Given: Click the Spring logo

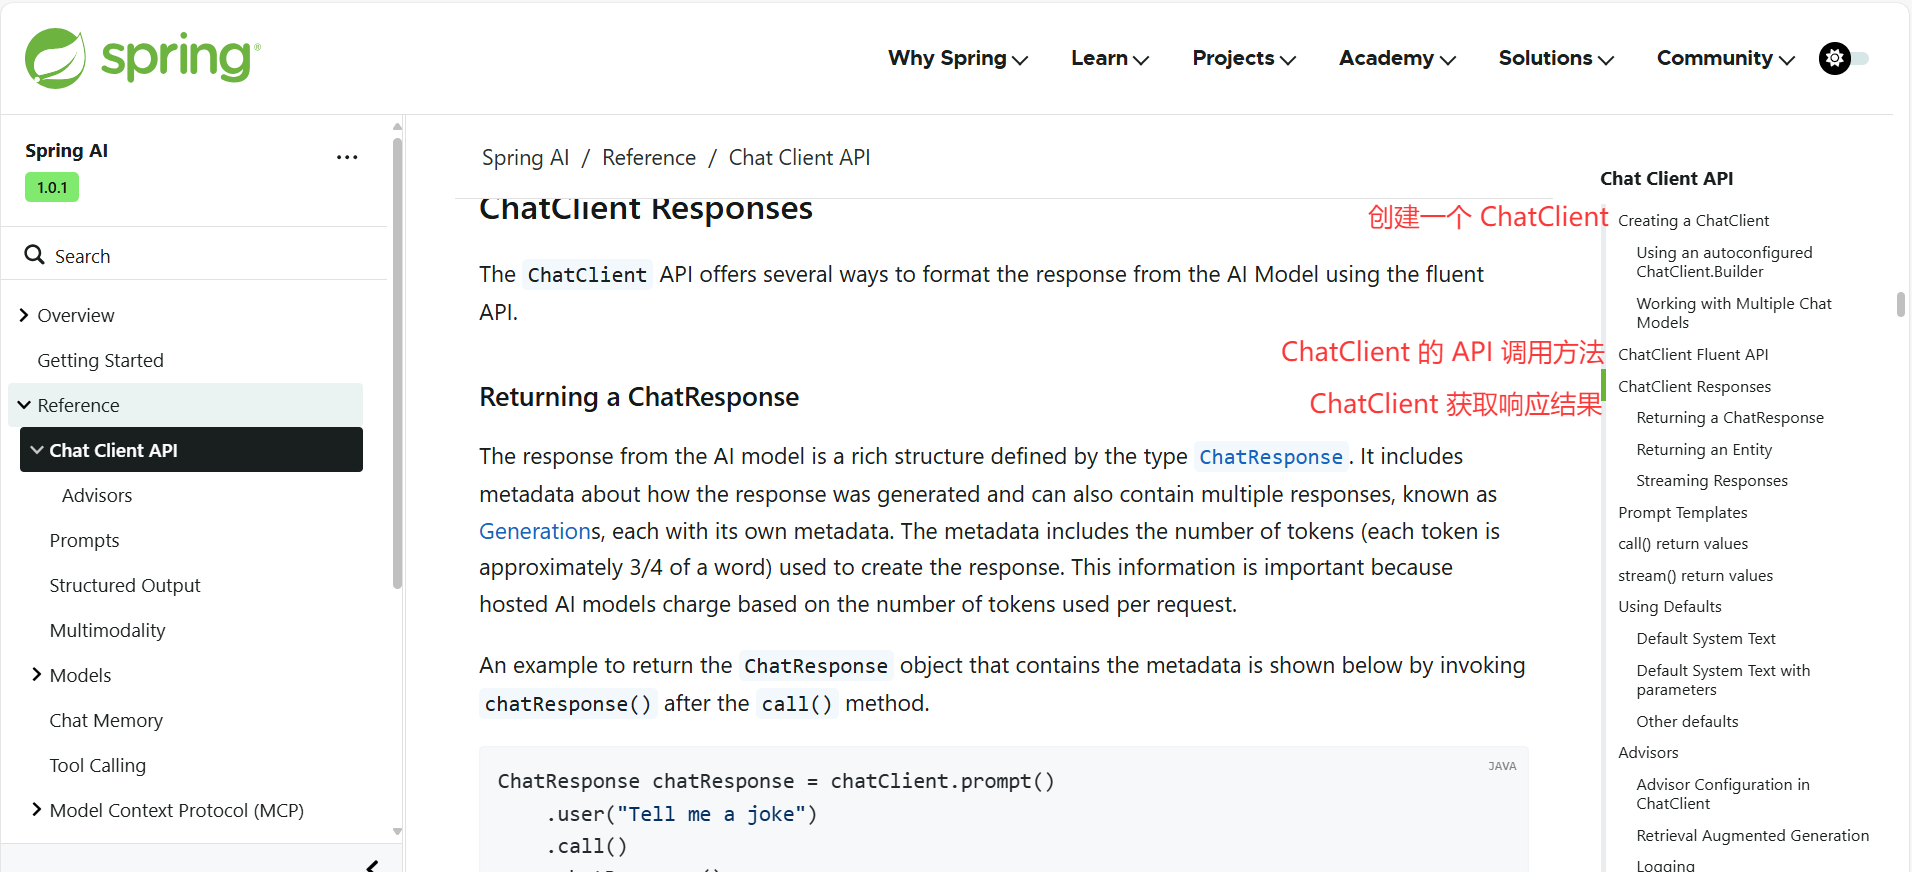Looking at the screenshot, I should (x=143, y=58).
